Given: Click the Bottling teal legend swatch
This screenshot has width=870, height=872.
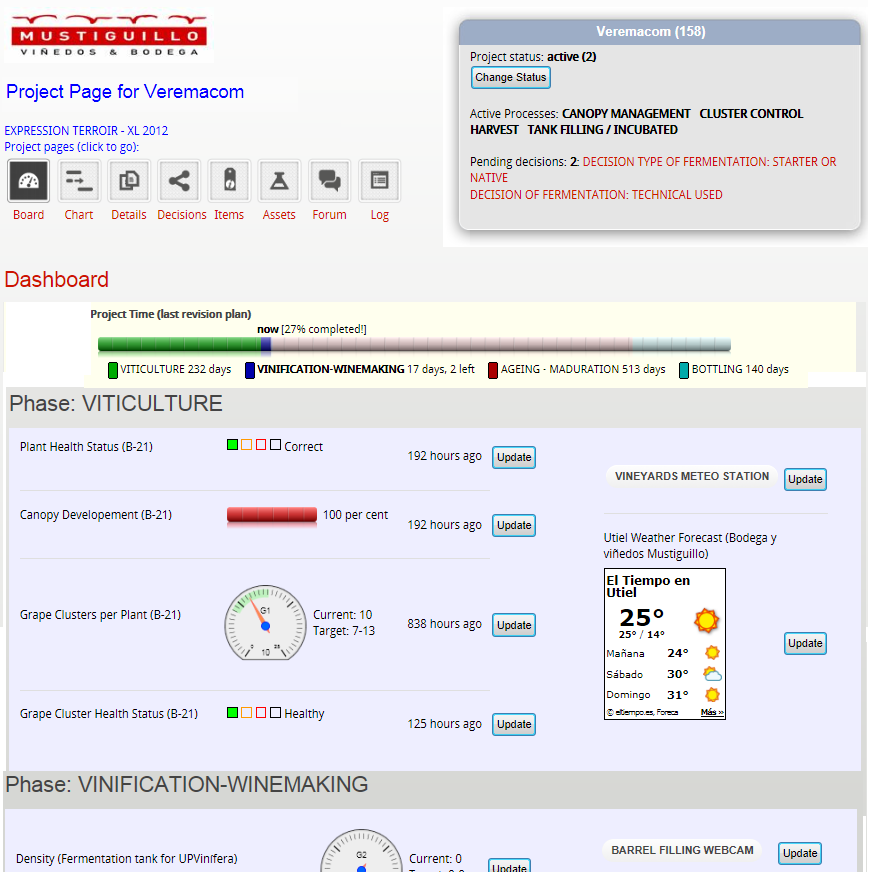Looking at the screenshot, I should (684, 370).
